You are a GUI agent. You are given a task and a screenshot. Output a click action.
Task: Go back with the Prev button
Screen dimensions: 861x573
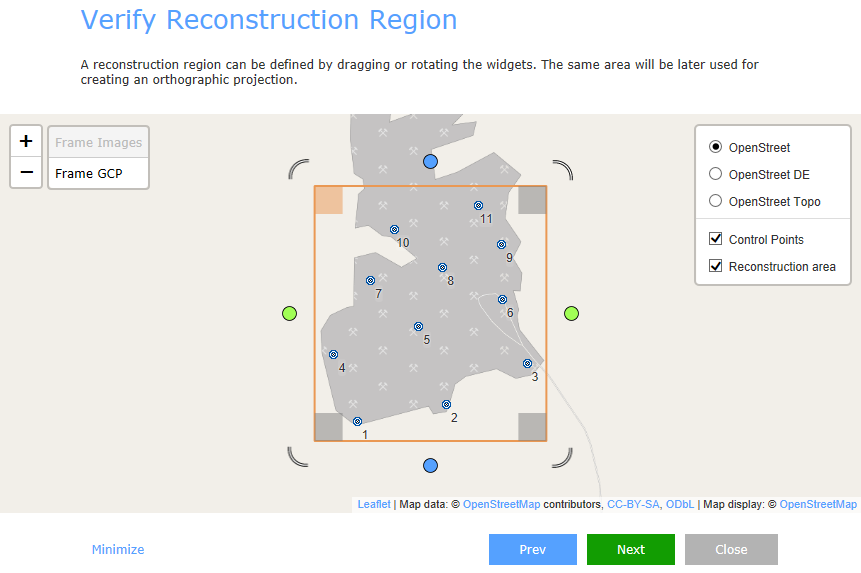pos(532,549)
